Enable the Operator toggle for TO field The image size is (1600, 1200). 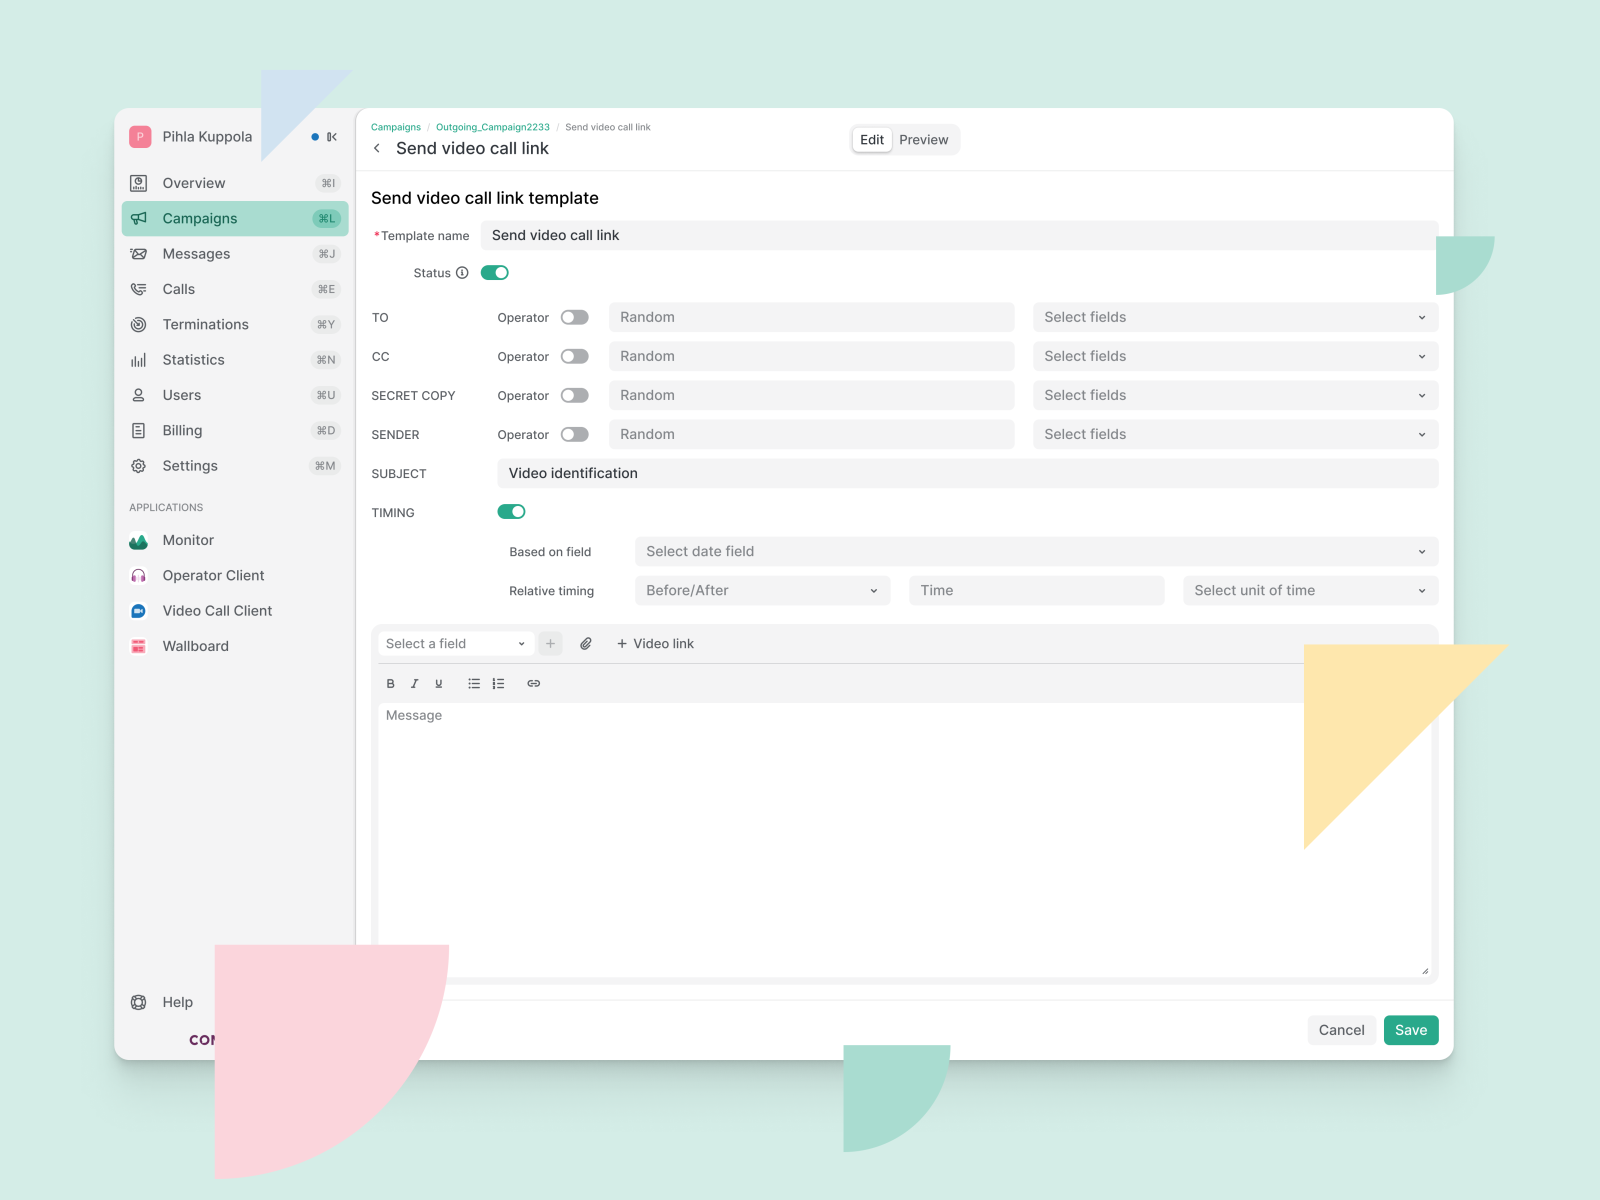point(575,317)
